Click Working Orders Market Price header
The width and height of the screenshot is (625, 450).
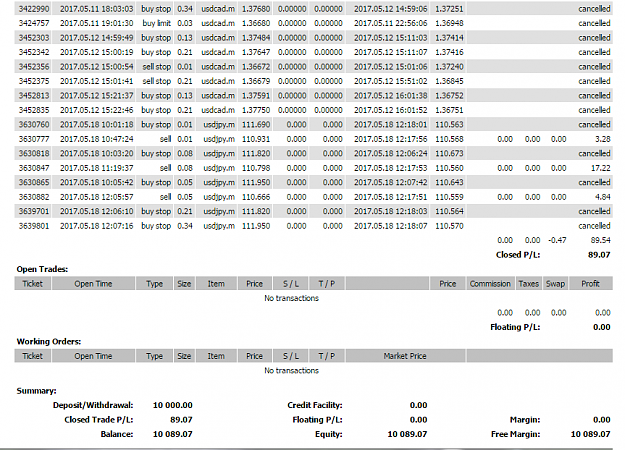click(x=405, y=356)
